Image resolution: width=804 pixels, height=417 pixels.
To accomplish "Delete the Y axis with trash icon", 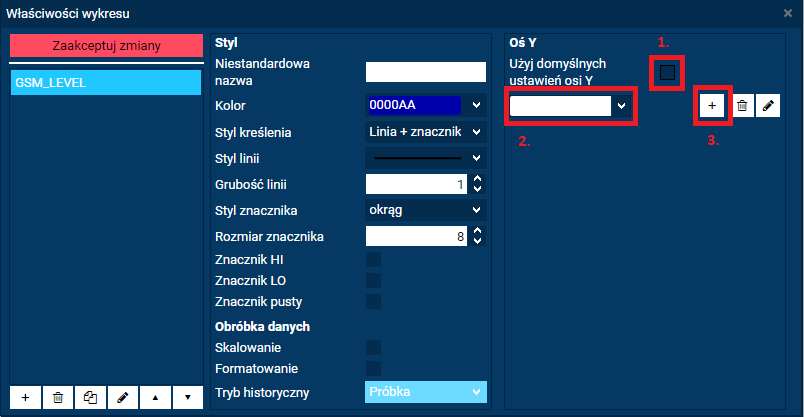I will 741,105.
